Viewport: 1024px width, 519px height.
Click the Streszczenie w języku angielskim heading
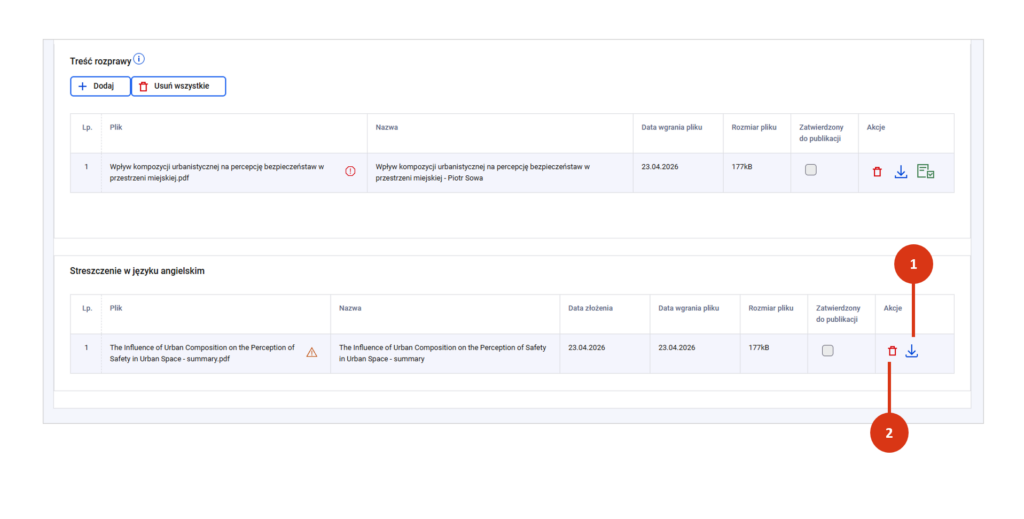137,271
